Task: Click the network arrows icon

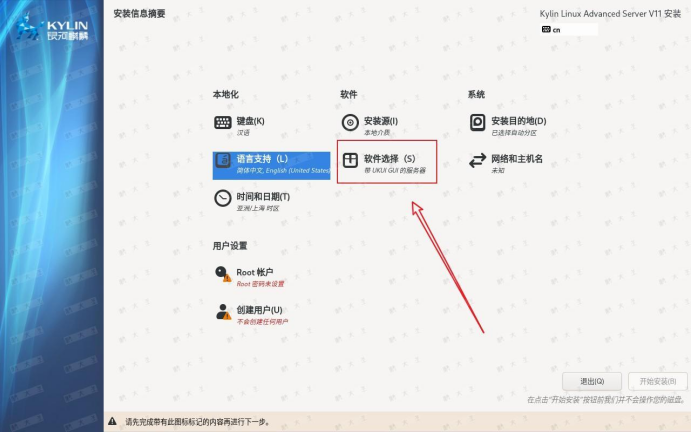Action: click(478, 161)
